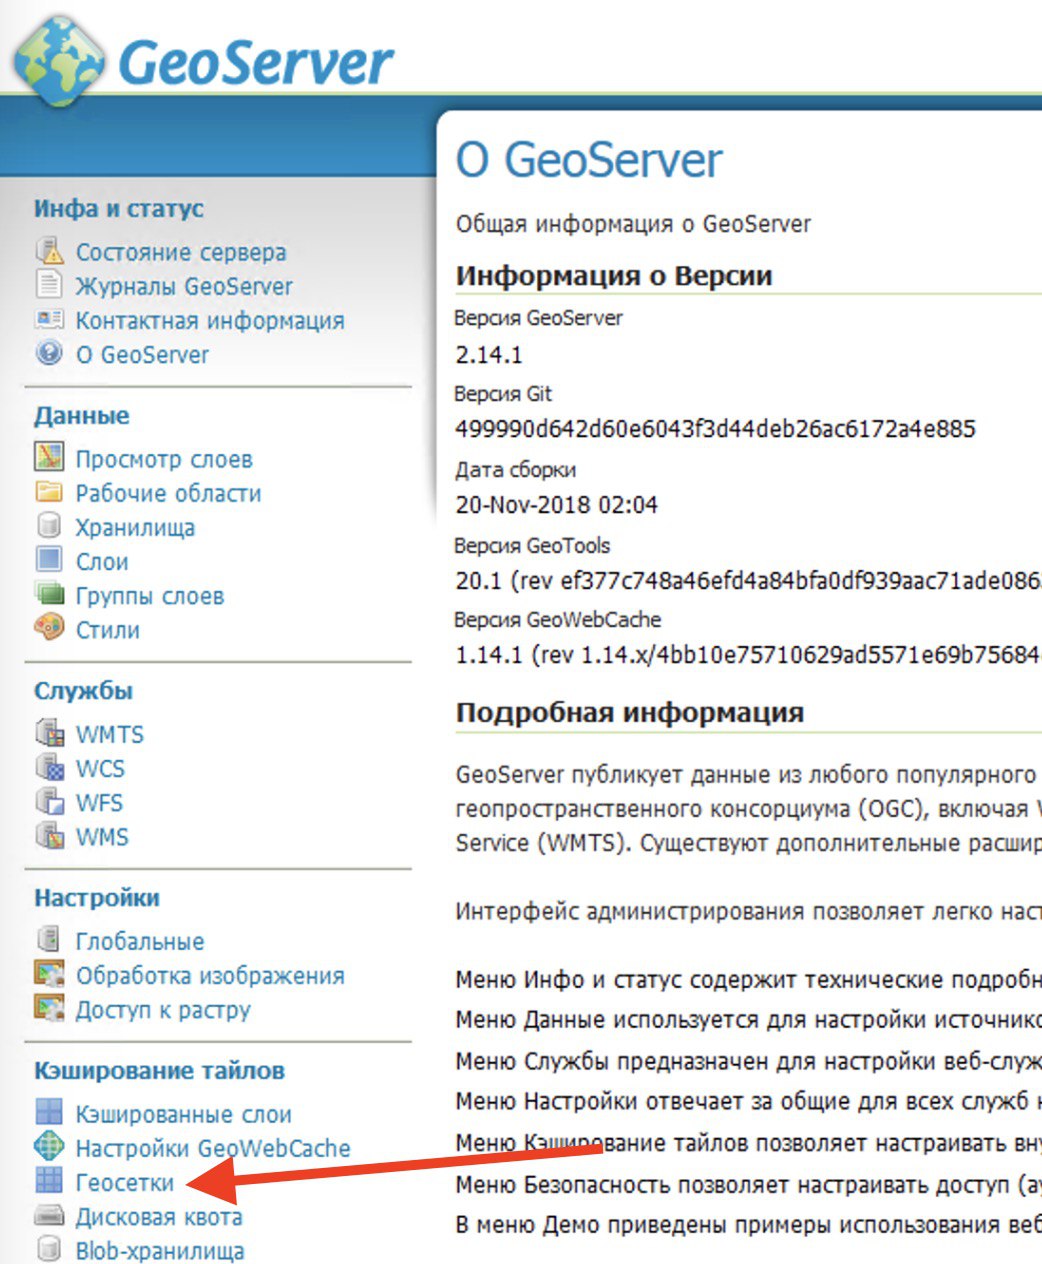Open Просмотр слоев
Viewport: 1042px width, 1264px height.
(x=164, y=459)
